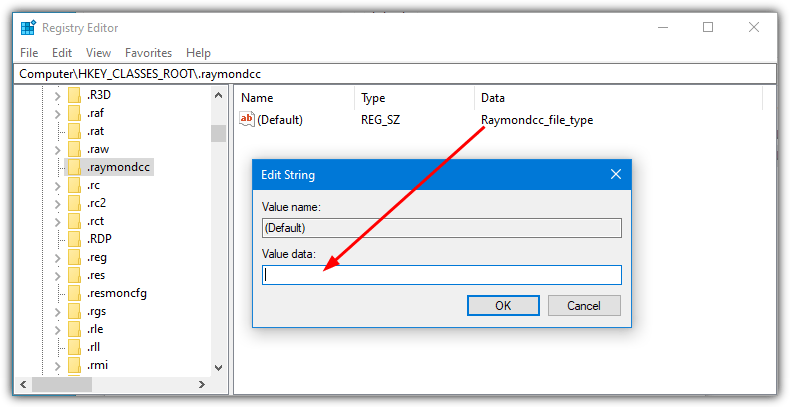Expand the .res key
The height and width of the screenshot is (407, 790).
click(57, 276)
